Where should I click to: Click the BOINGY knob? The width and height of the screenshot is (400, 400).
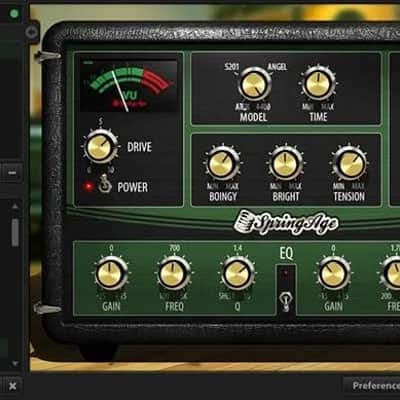pyautogui.click(x=223, y=164)
